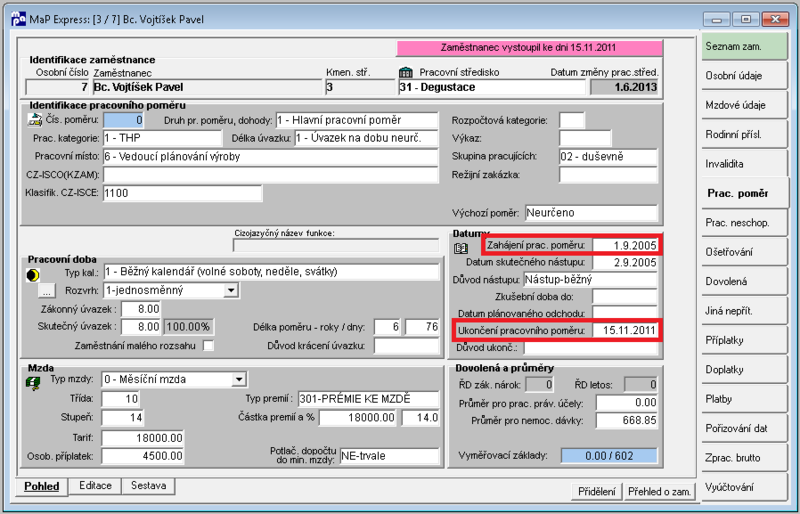Click the Stupeň field showing 14
The image size is (800, 514).
tap(122, 418)
